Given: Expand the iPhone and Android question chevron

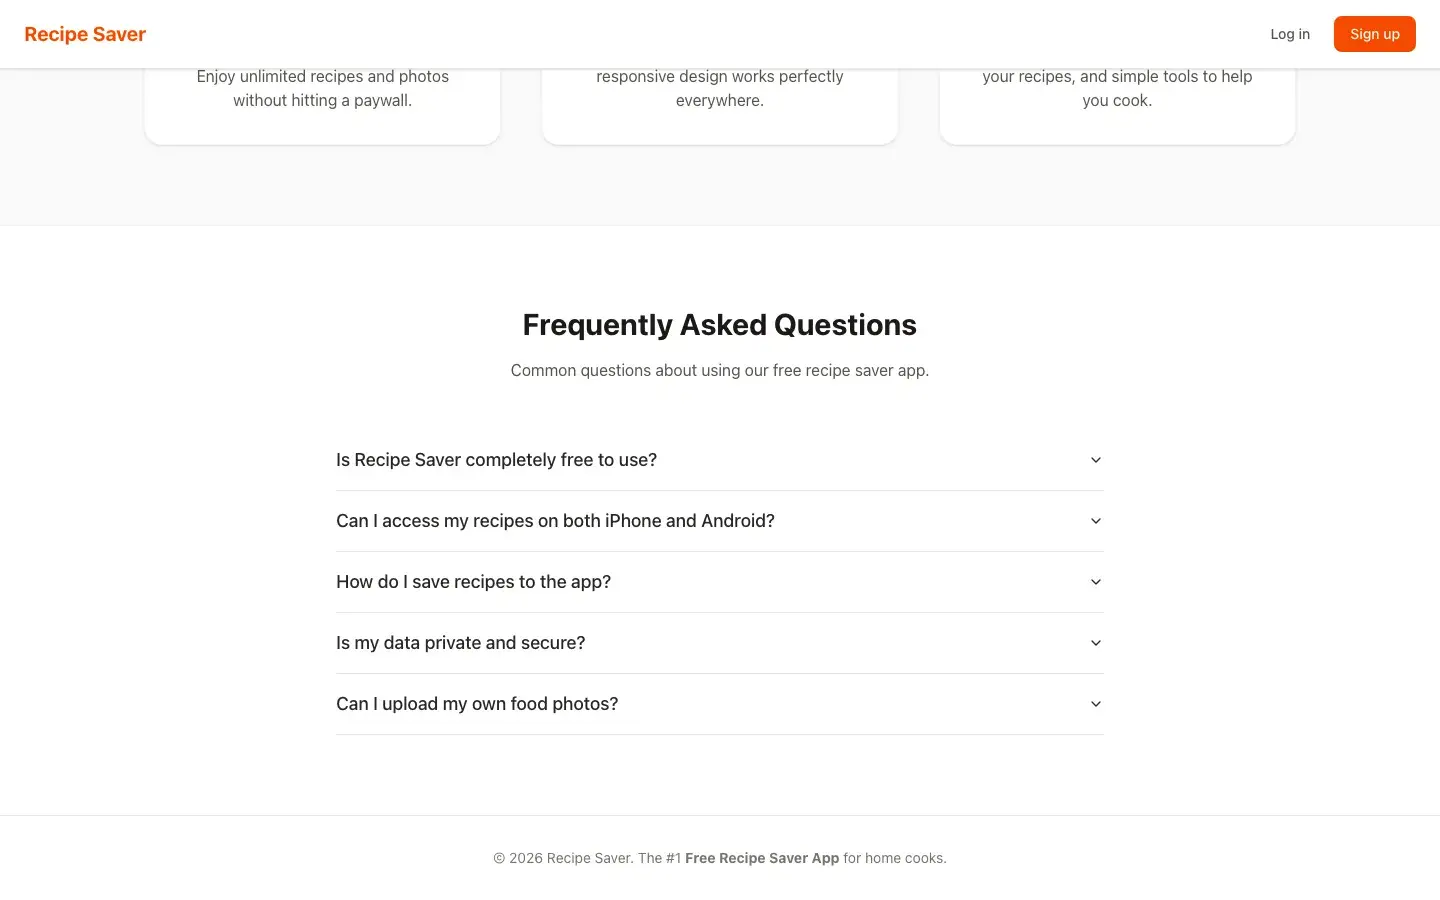Looking at the screenshot, I should click(1095, 520).
